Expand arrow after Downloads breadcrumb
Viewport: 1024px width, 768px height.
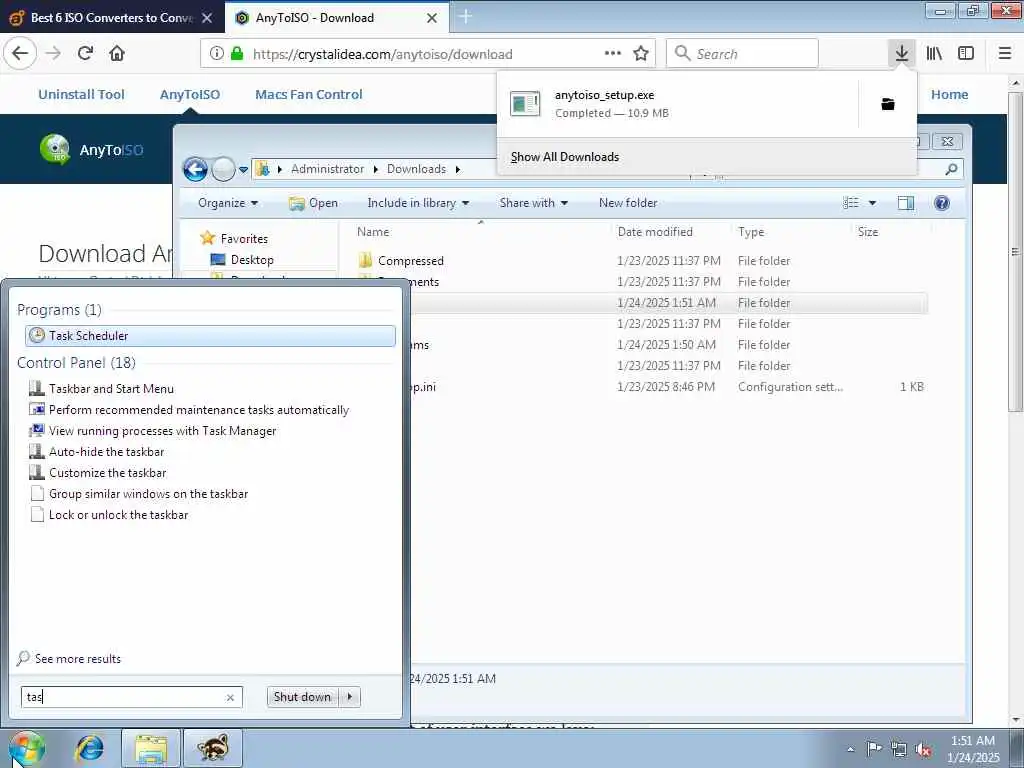pyautogui.click(x=458, y=169)
